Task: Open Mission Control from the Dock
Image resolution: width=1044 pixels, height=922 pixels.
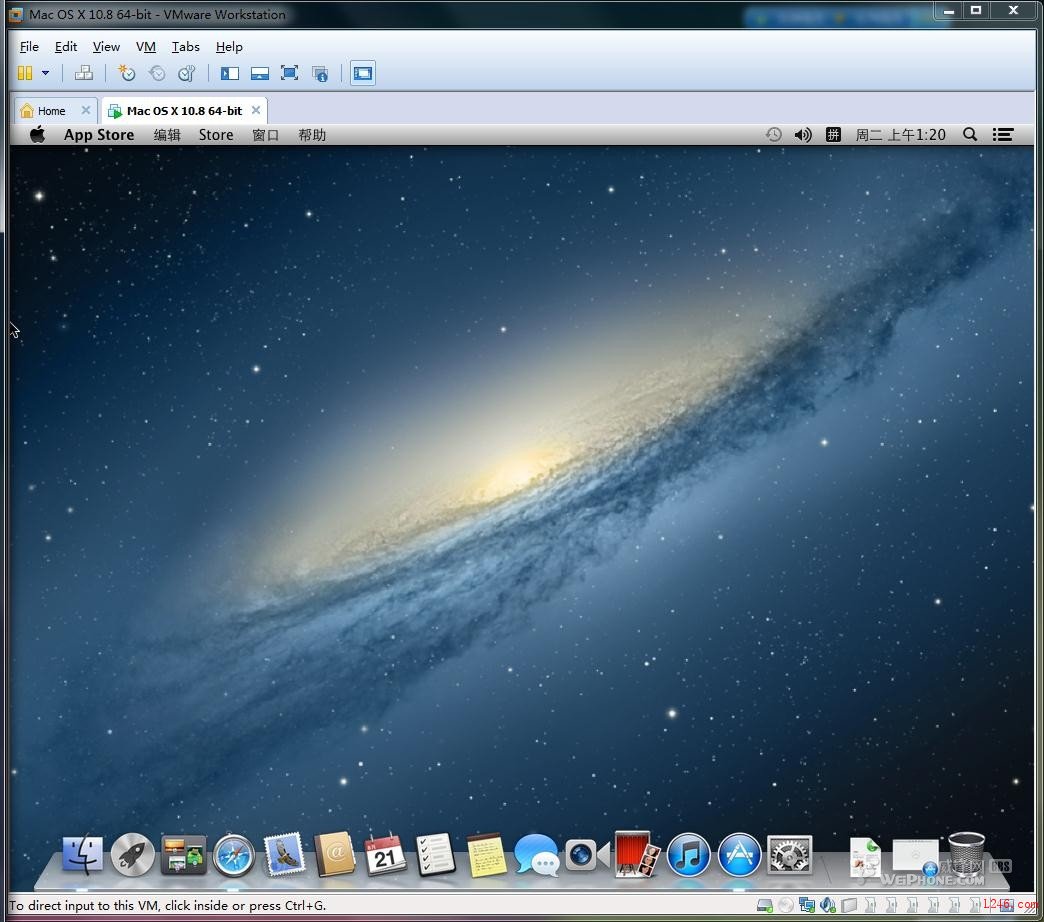Action: click(x=183, y=855)
